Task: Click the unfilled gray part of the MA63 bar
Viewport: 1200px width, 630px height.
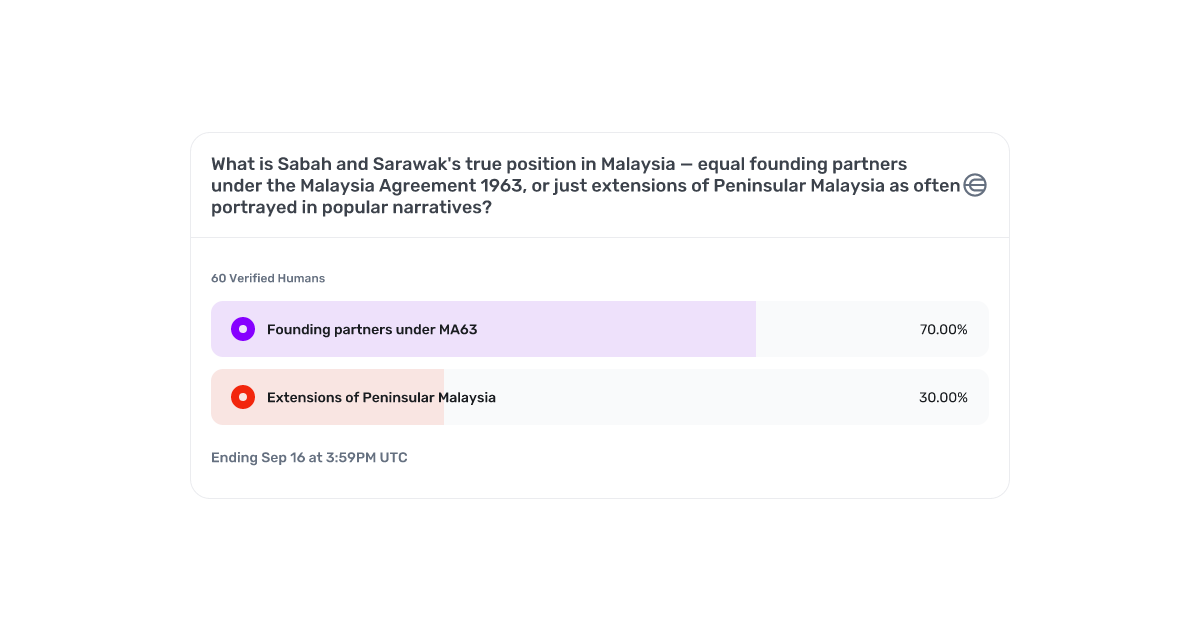Action: click(838, 329)
